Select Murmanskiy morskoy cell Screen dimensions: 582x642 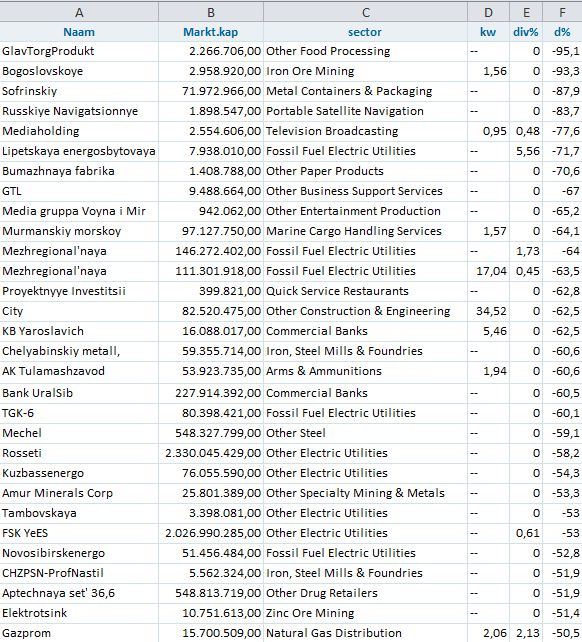tap(79, 231)
